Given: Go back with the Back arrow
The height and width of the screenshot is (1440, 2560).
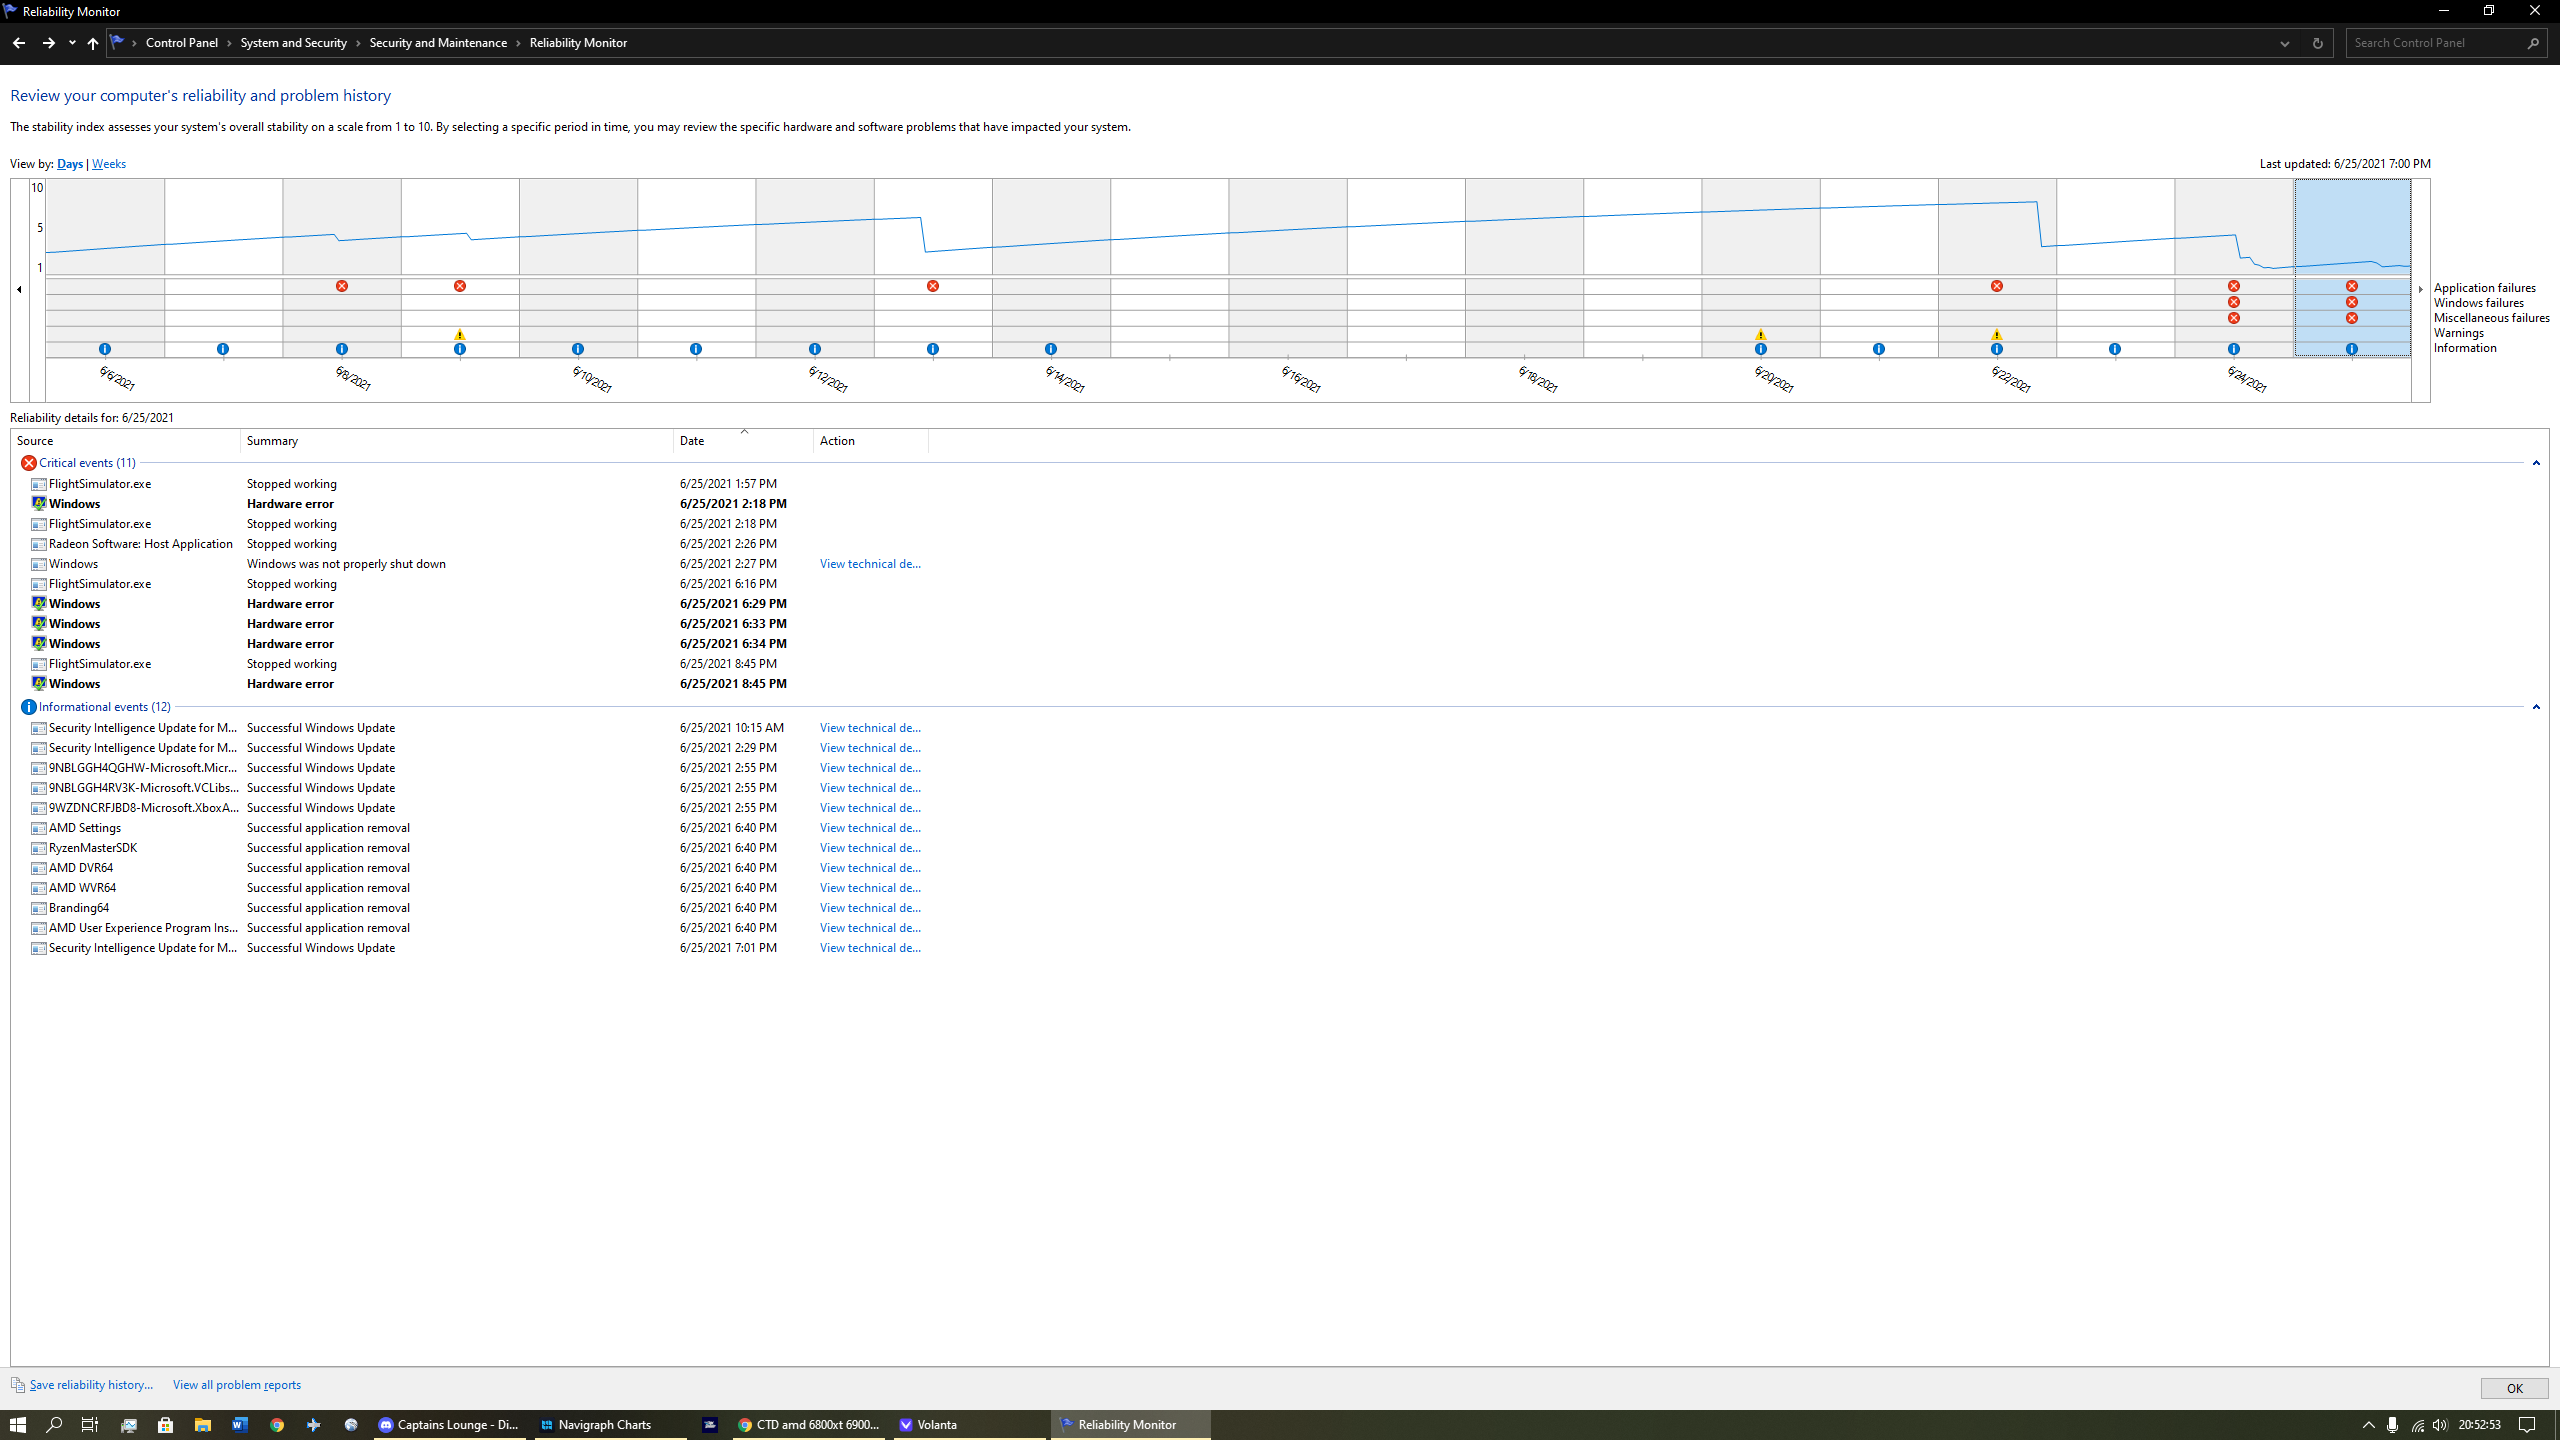Looking at the screenshot, I should 18,43.
